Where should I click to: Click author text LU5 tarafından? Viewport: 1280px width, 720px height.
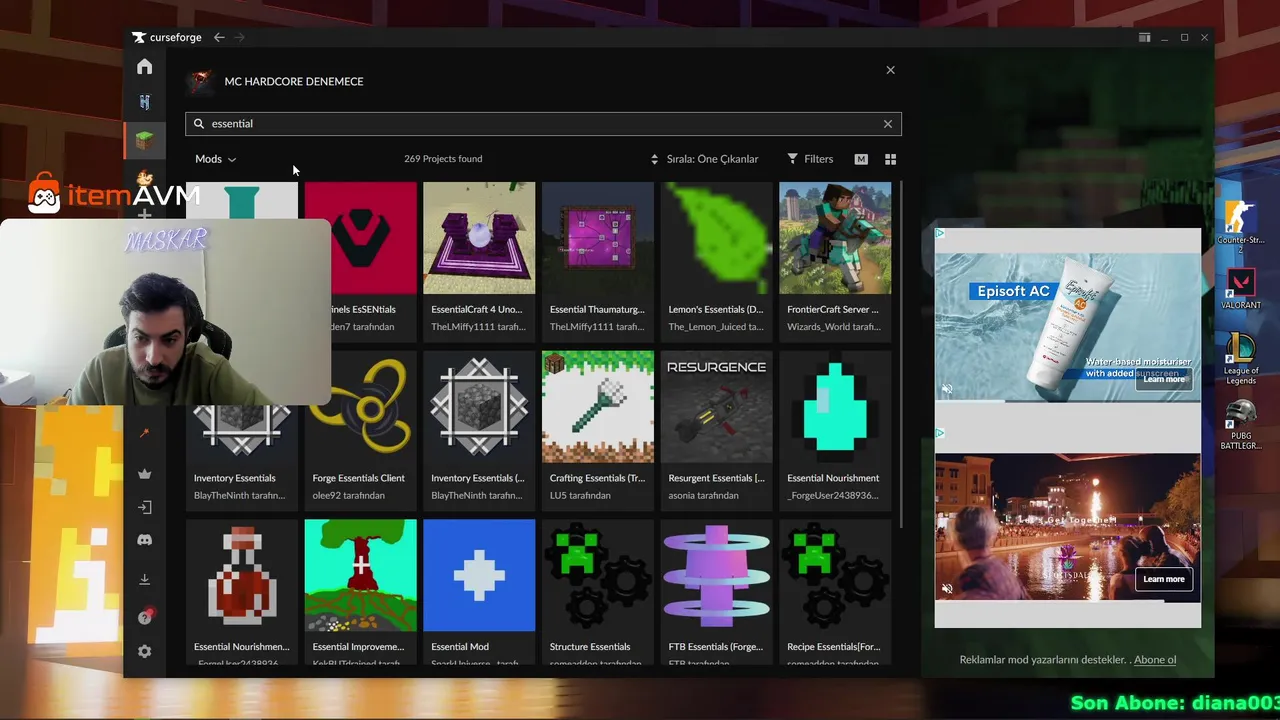(580, 496)
